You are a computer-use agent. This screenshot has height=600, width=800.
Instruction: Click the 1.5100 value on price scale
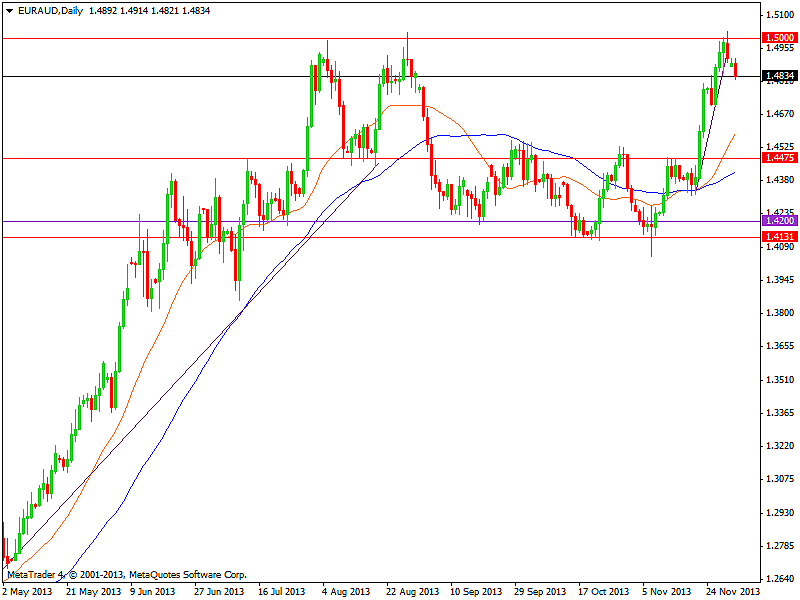(779, 15)
